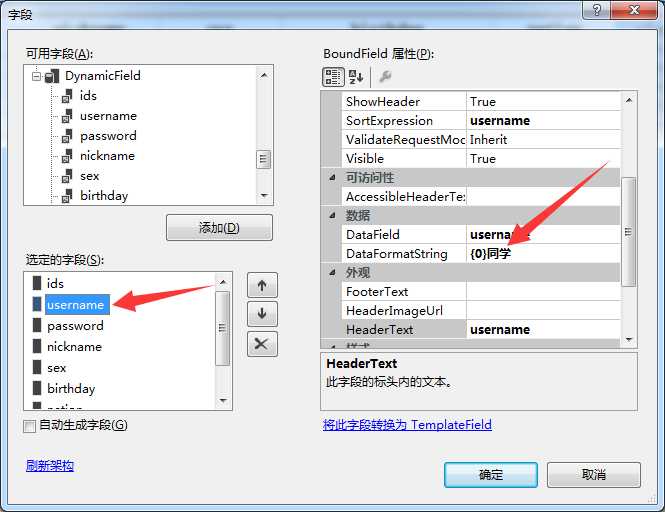Select nickname under DynamicField available fields

[x=107, y=156]
